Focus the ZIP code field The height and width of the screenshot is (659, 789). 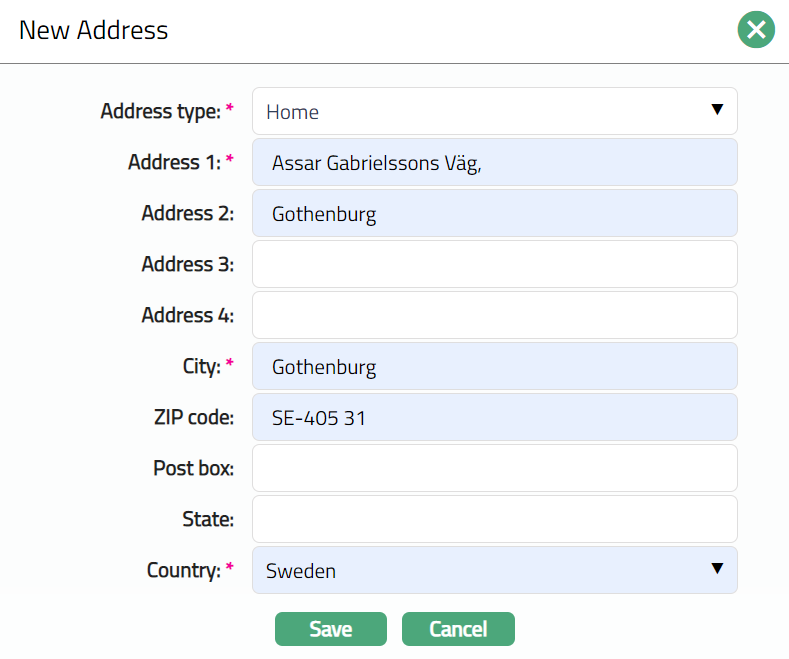point(494,417)
